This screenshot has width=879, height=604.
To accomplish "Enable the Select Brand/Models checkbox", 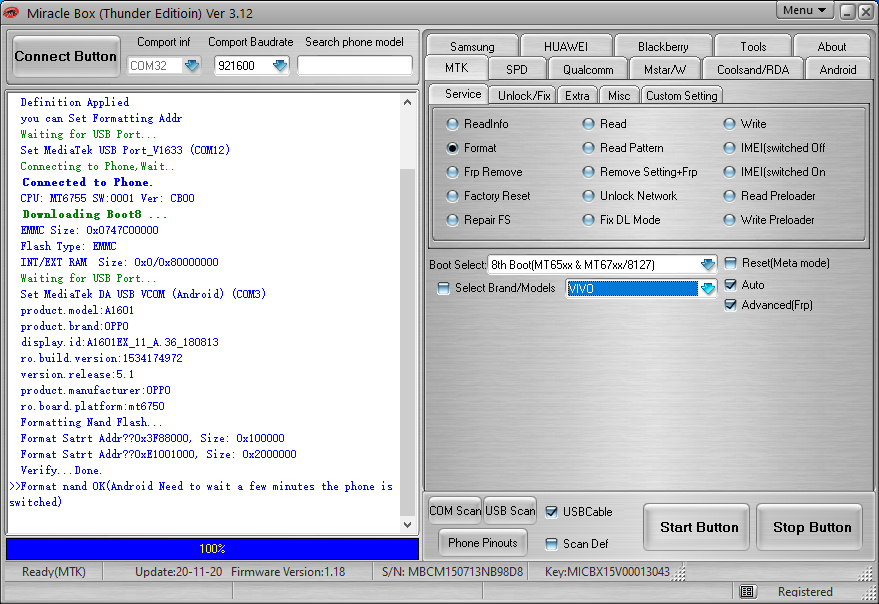I will click(x=443, y=288).
